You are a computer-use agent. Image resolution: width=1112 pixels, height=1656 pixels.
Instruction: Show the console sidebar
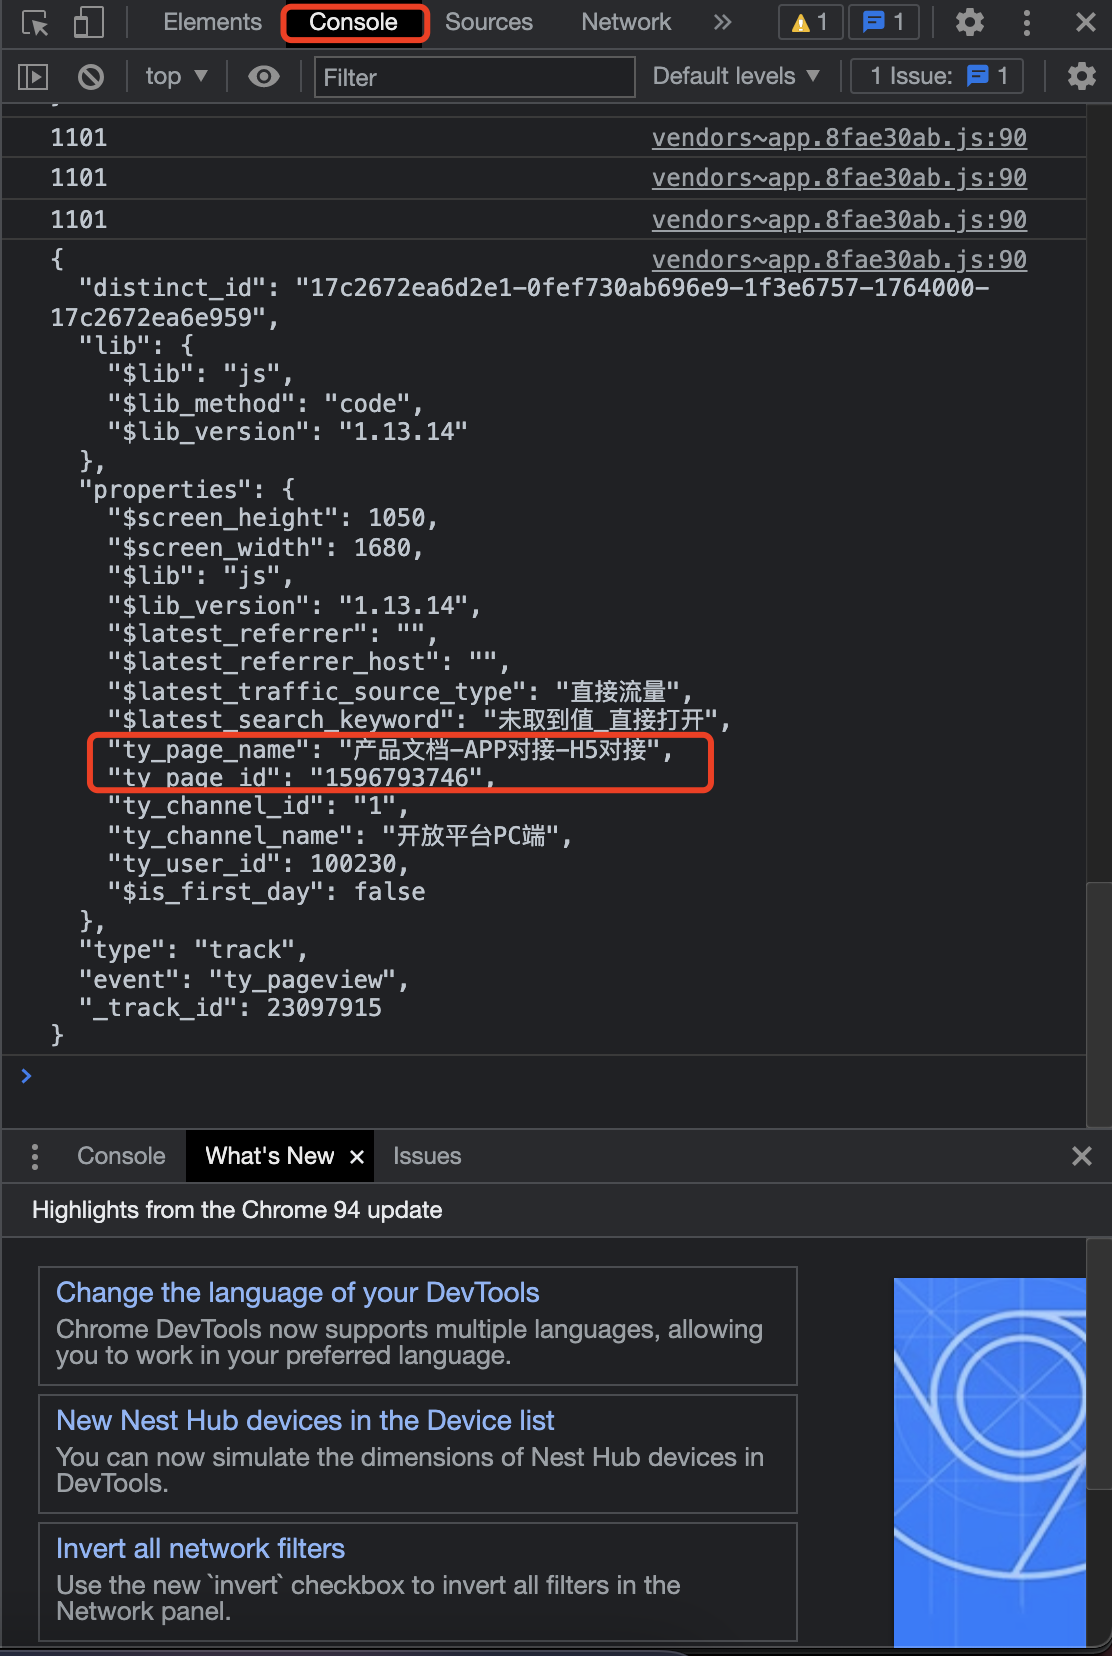click(33, 76)
